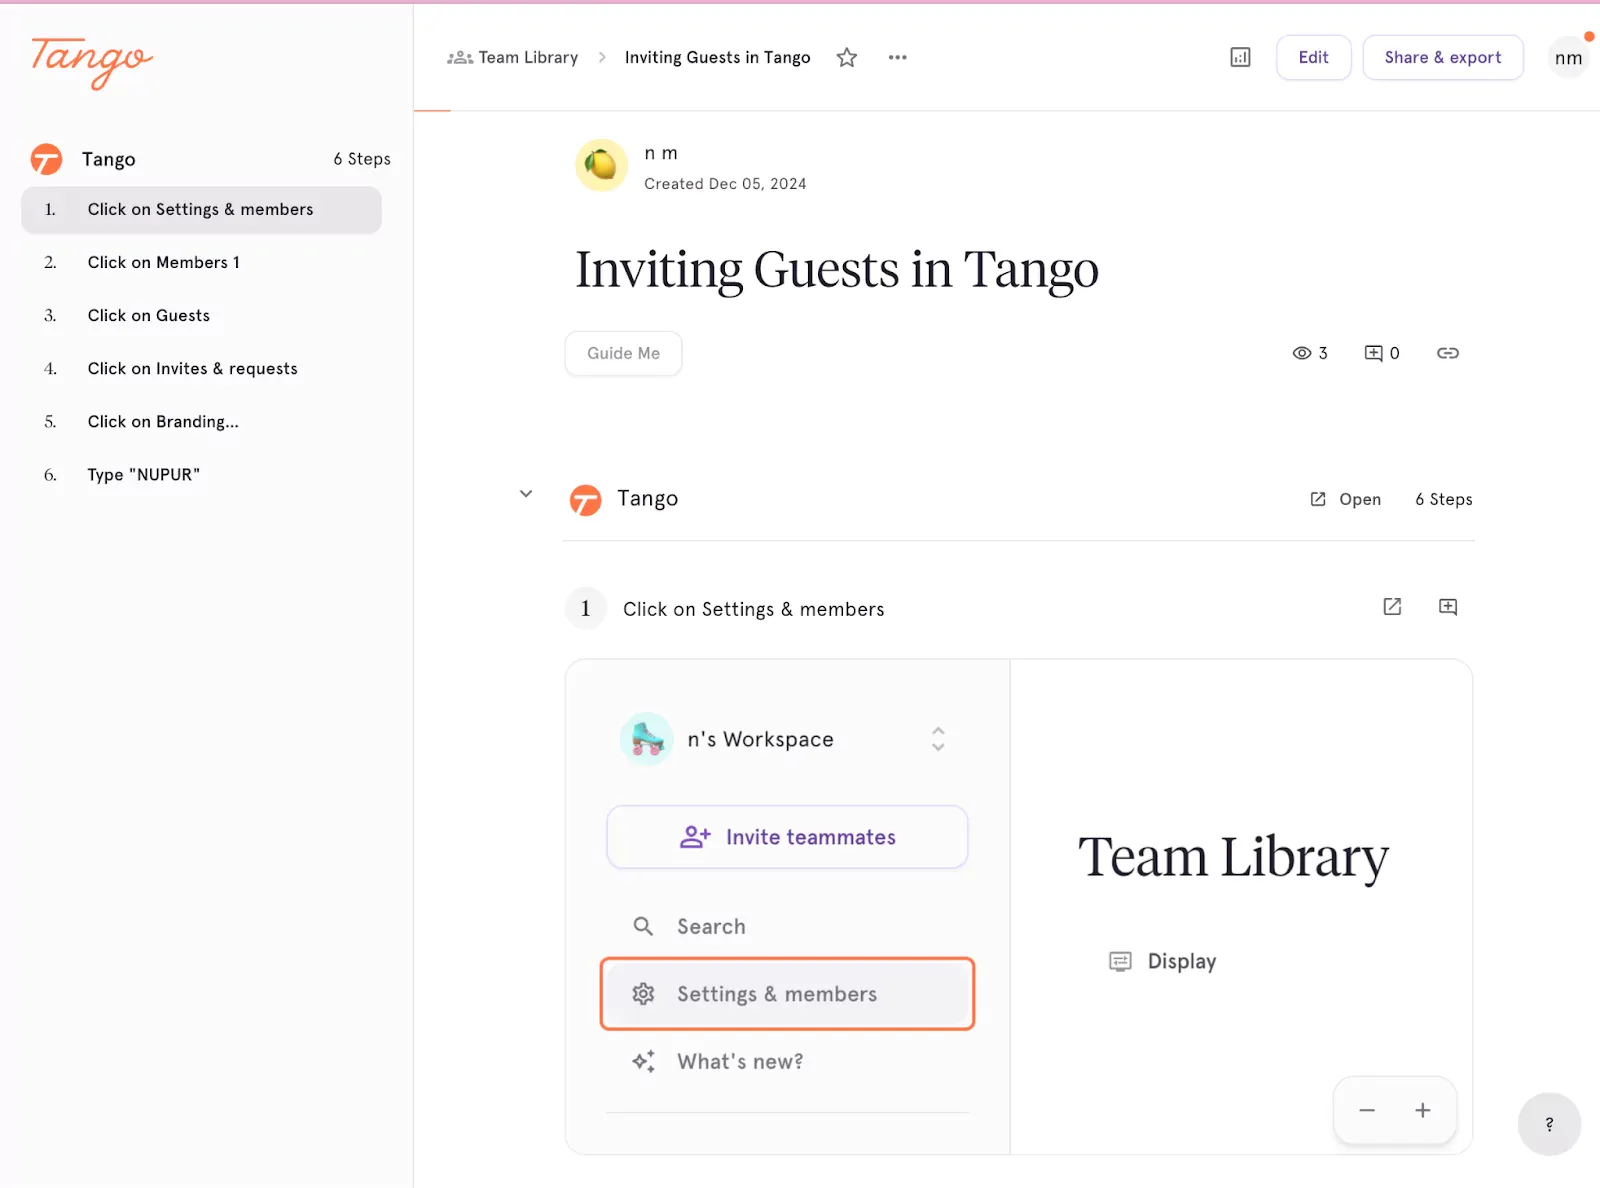Screen dimensions: 1600x1188
Task: Go to step 6 Type NUPUR
Action: click(x=201, y=475)
